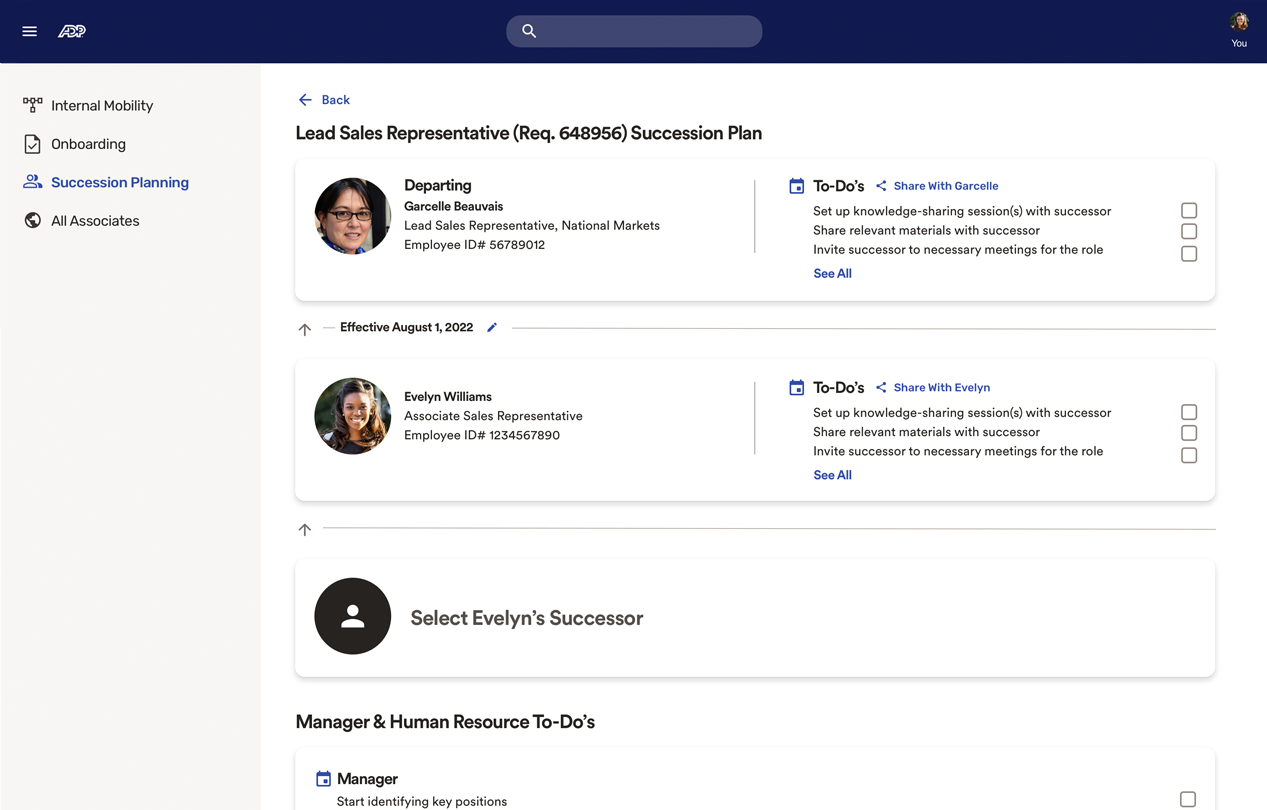Tick the Start identifying key positions checkbox

[x=1187, y=799]
